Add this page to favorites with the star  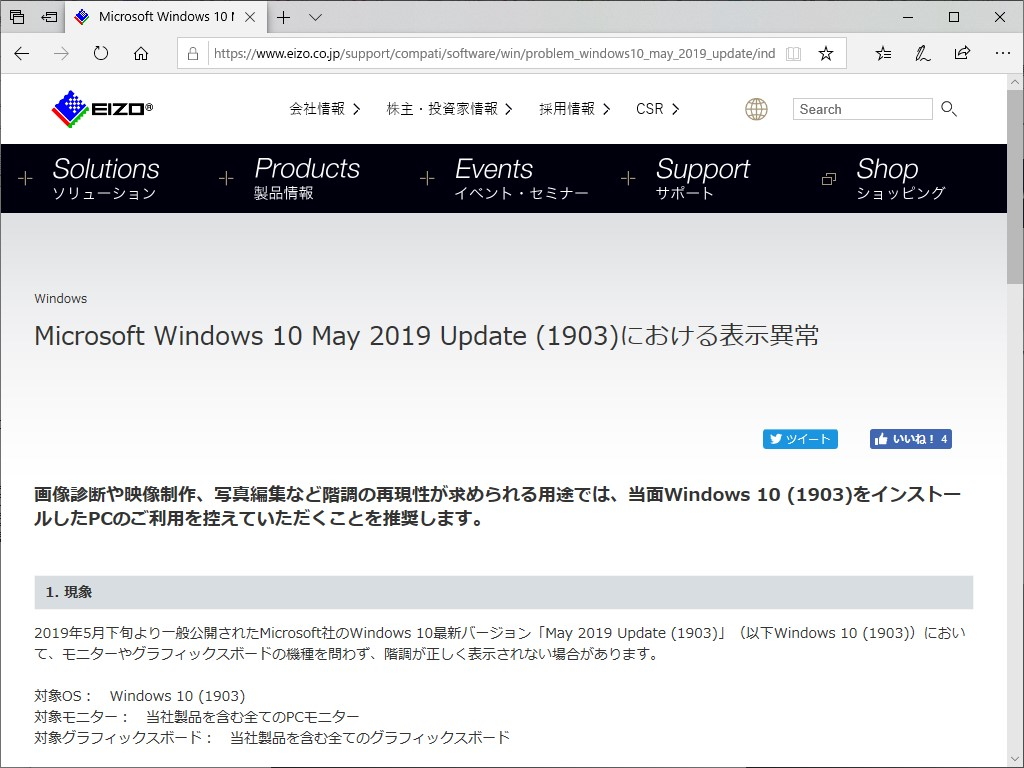pyautogui.click(x=826, y=52)
